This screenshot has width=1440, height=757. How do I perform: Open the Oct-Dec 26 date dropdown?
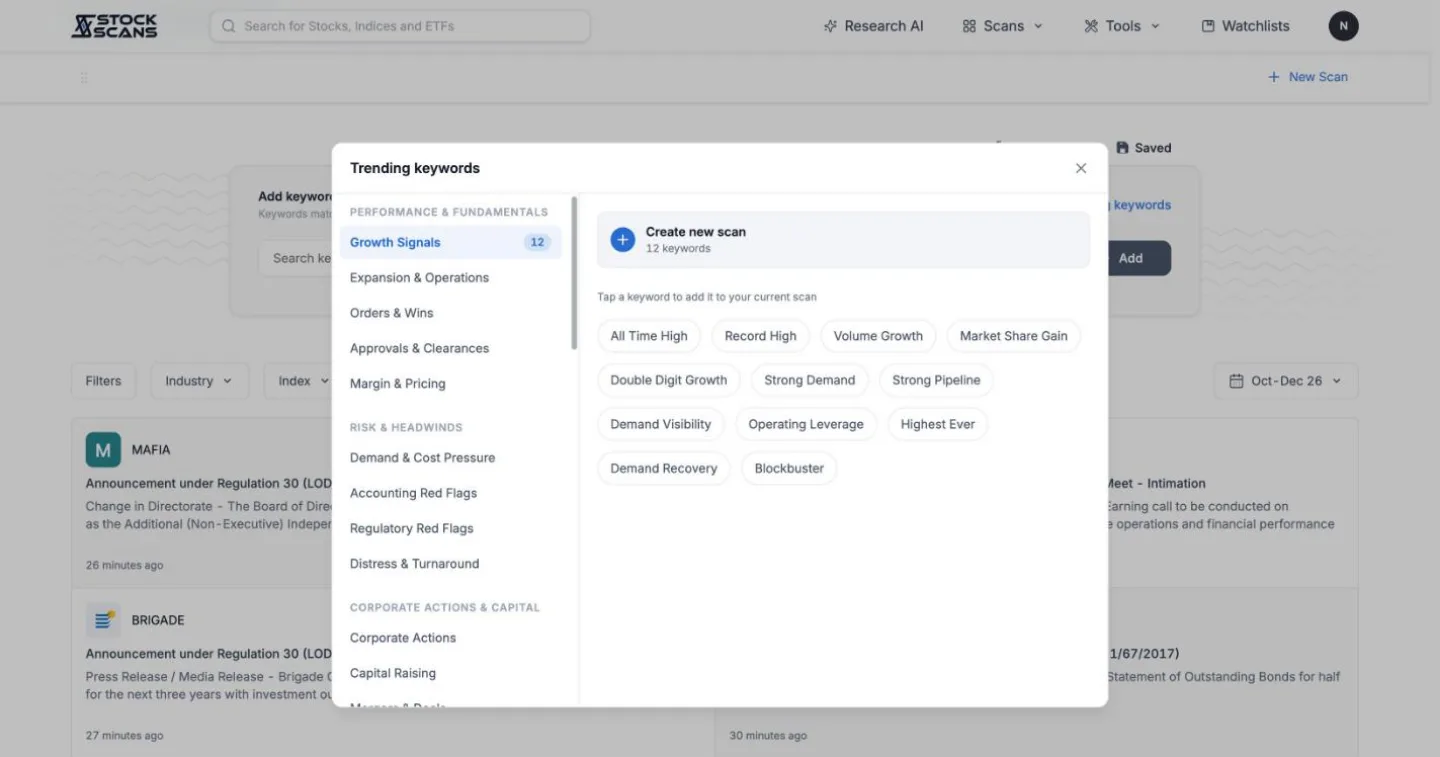1286,381
